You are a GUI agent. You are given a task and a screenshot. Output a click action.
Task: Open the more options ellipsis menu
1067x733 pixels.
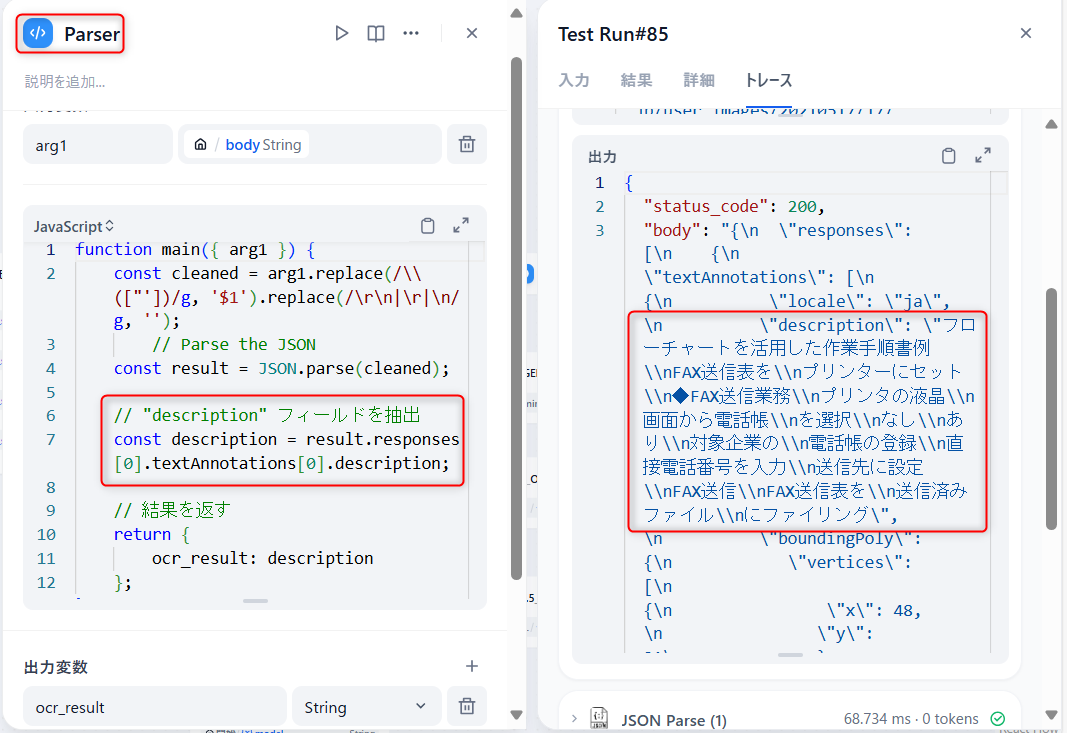pyautogui.click(x=411, y=33)
